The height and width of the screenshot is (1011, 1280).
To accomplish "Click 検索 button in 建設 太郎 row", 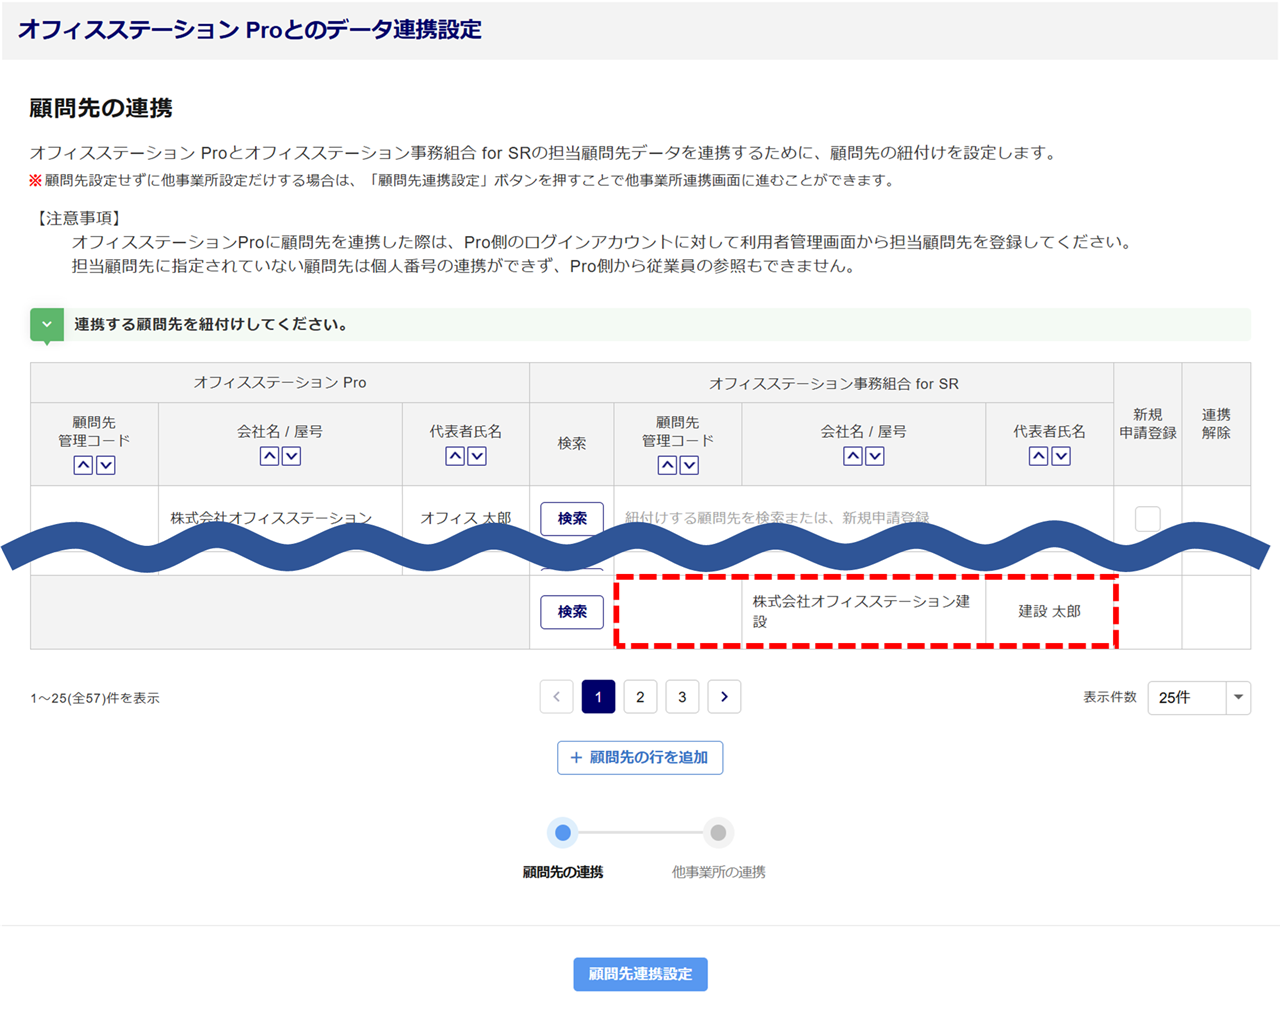I will click(x=572, y=612).
